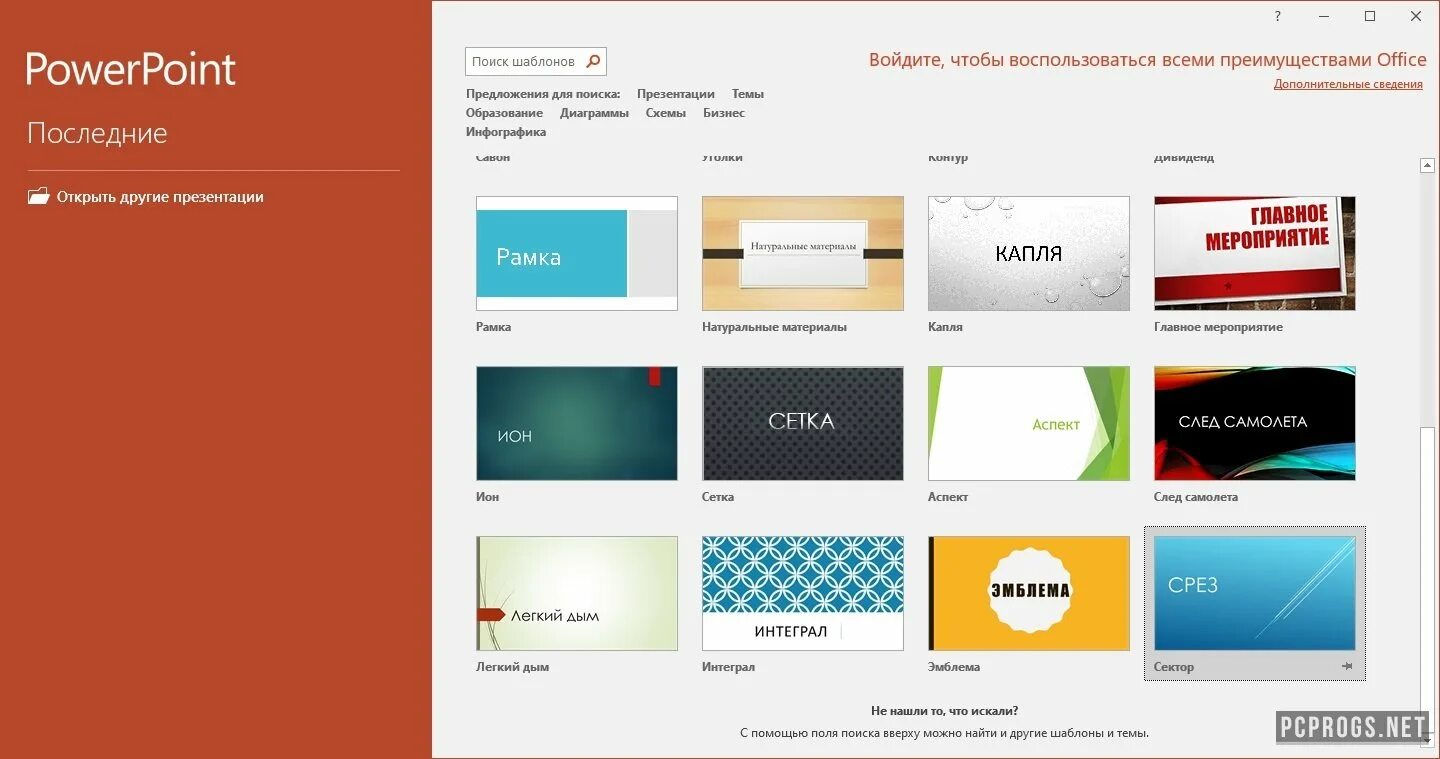Viewport: 1440px width, 759px height.
Task: Click the Дополнительные сведения link
Action: [x=1348, y=84]
